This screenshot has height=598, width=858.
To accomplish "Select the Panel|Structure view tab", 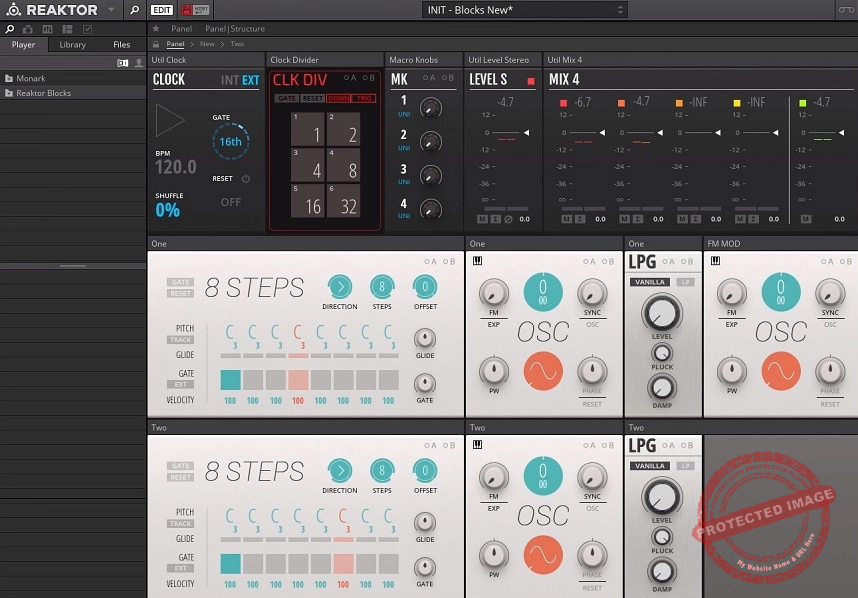I will 235,28.
